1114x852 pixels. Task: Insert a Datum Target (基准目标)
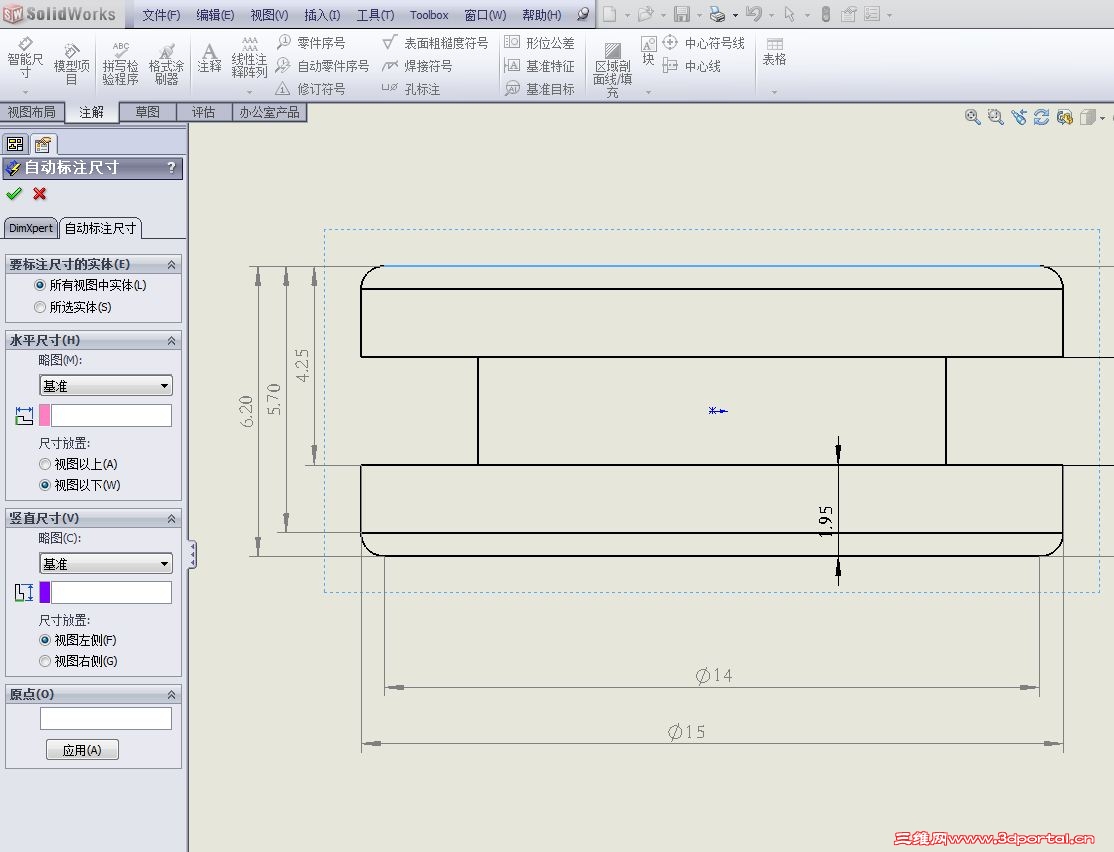tap(539, 89)
